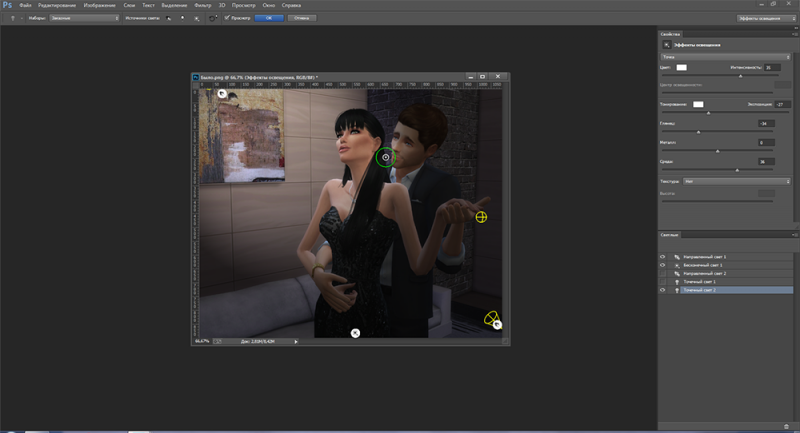Hide Направленный свет 1 with eye icon
Image resolution: width=800 pixels, height=433 pixels.
[662, 257]
